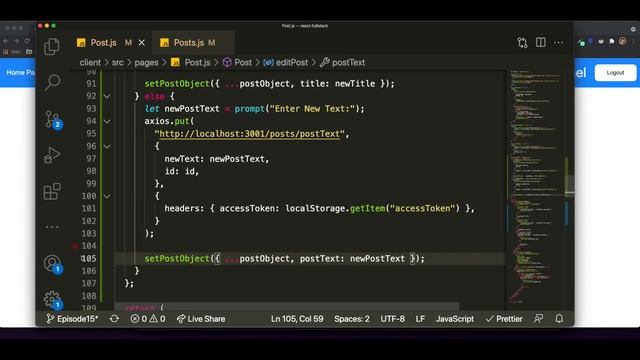Toggle the Prettier formatter status
The image size is (640, 360).
[x=504, y=319]
